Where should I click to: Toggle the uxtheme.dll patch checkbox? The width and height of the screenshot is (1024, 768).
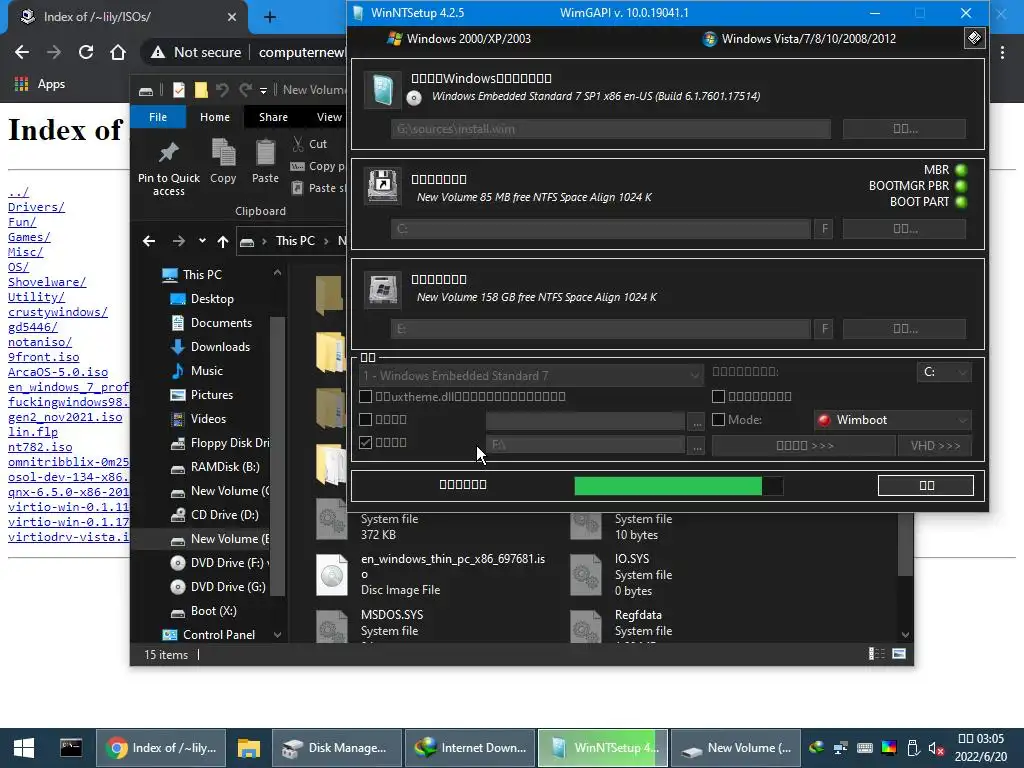coord(366,396)
